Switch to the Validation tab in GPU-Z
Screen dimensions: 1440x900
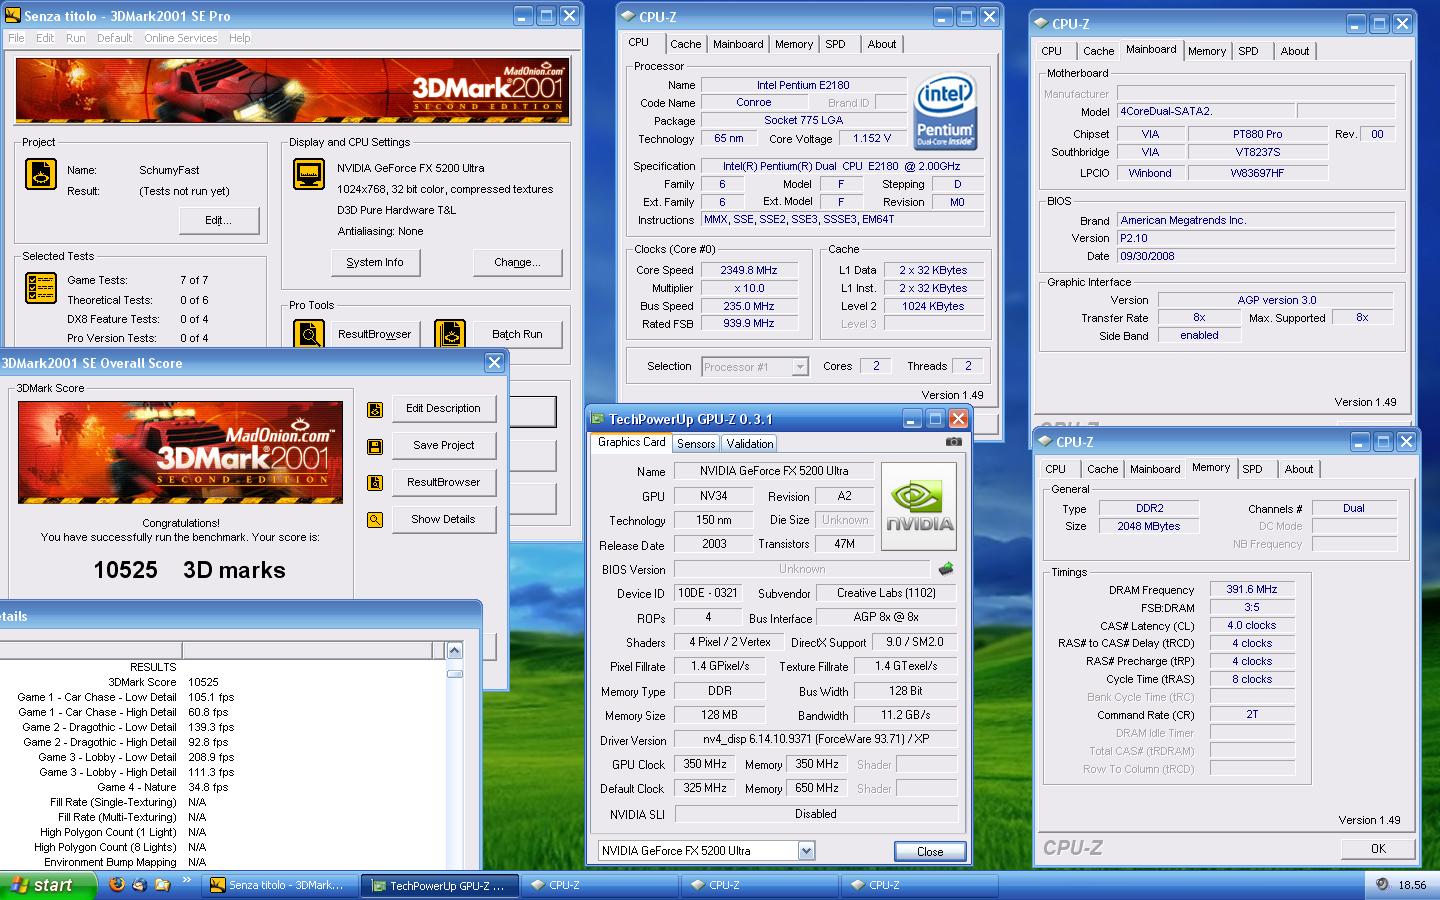750,444
